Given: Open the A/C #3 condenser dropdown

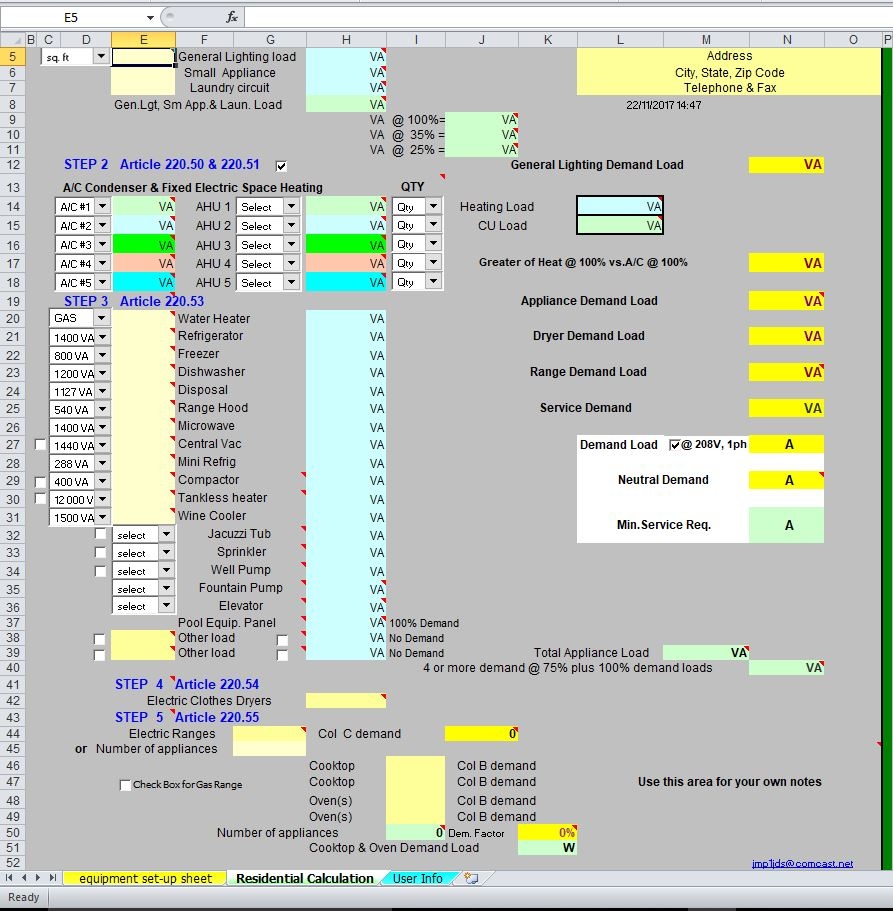Looking at the screenshot, I should pyautogui.click(x=101, y=245).
